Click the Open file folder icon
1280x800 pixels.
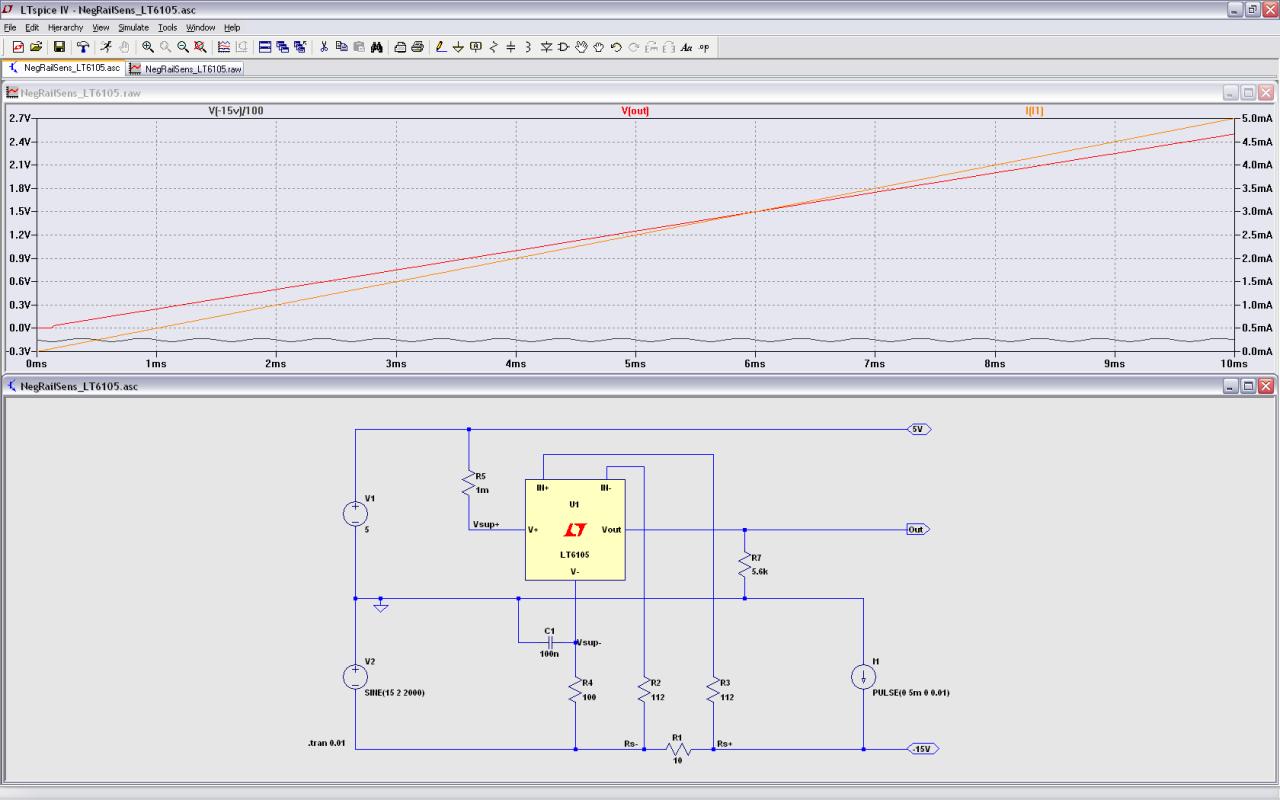(x=36, y=47)
